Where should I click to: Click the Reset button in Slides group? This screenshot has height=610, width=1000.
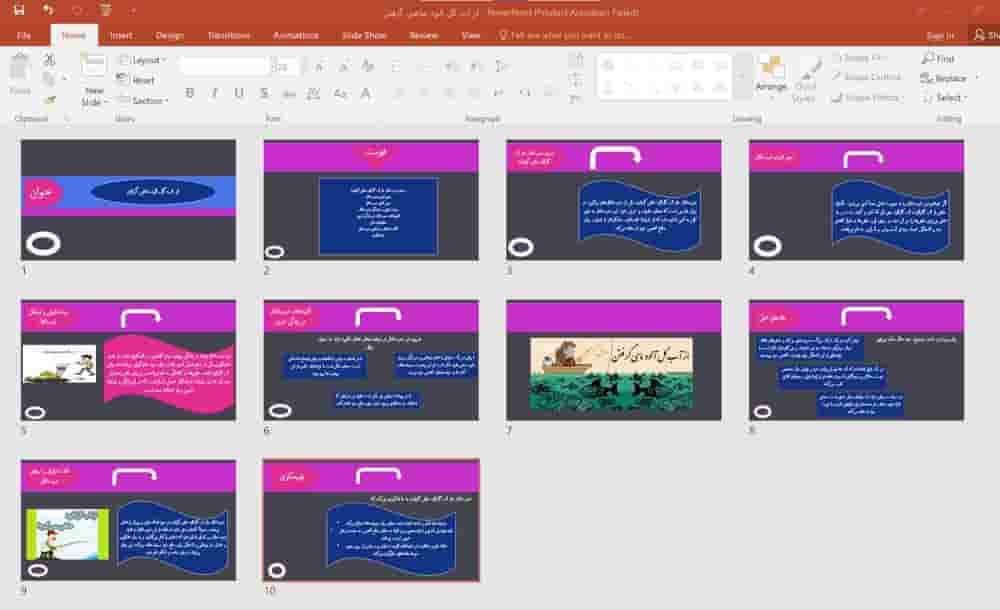pos(137,80)
